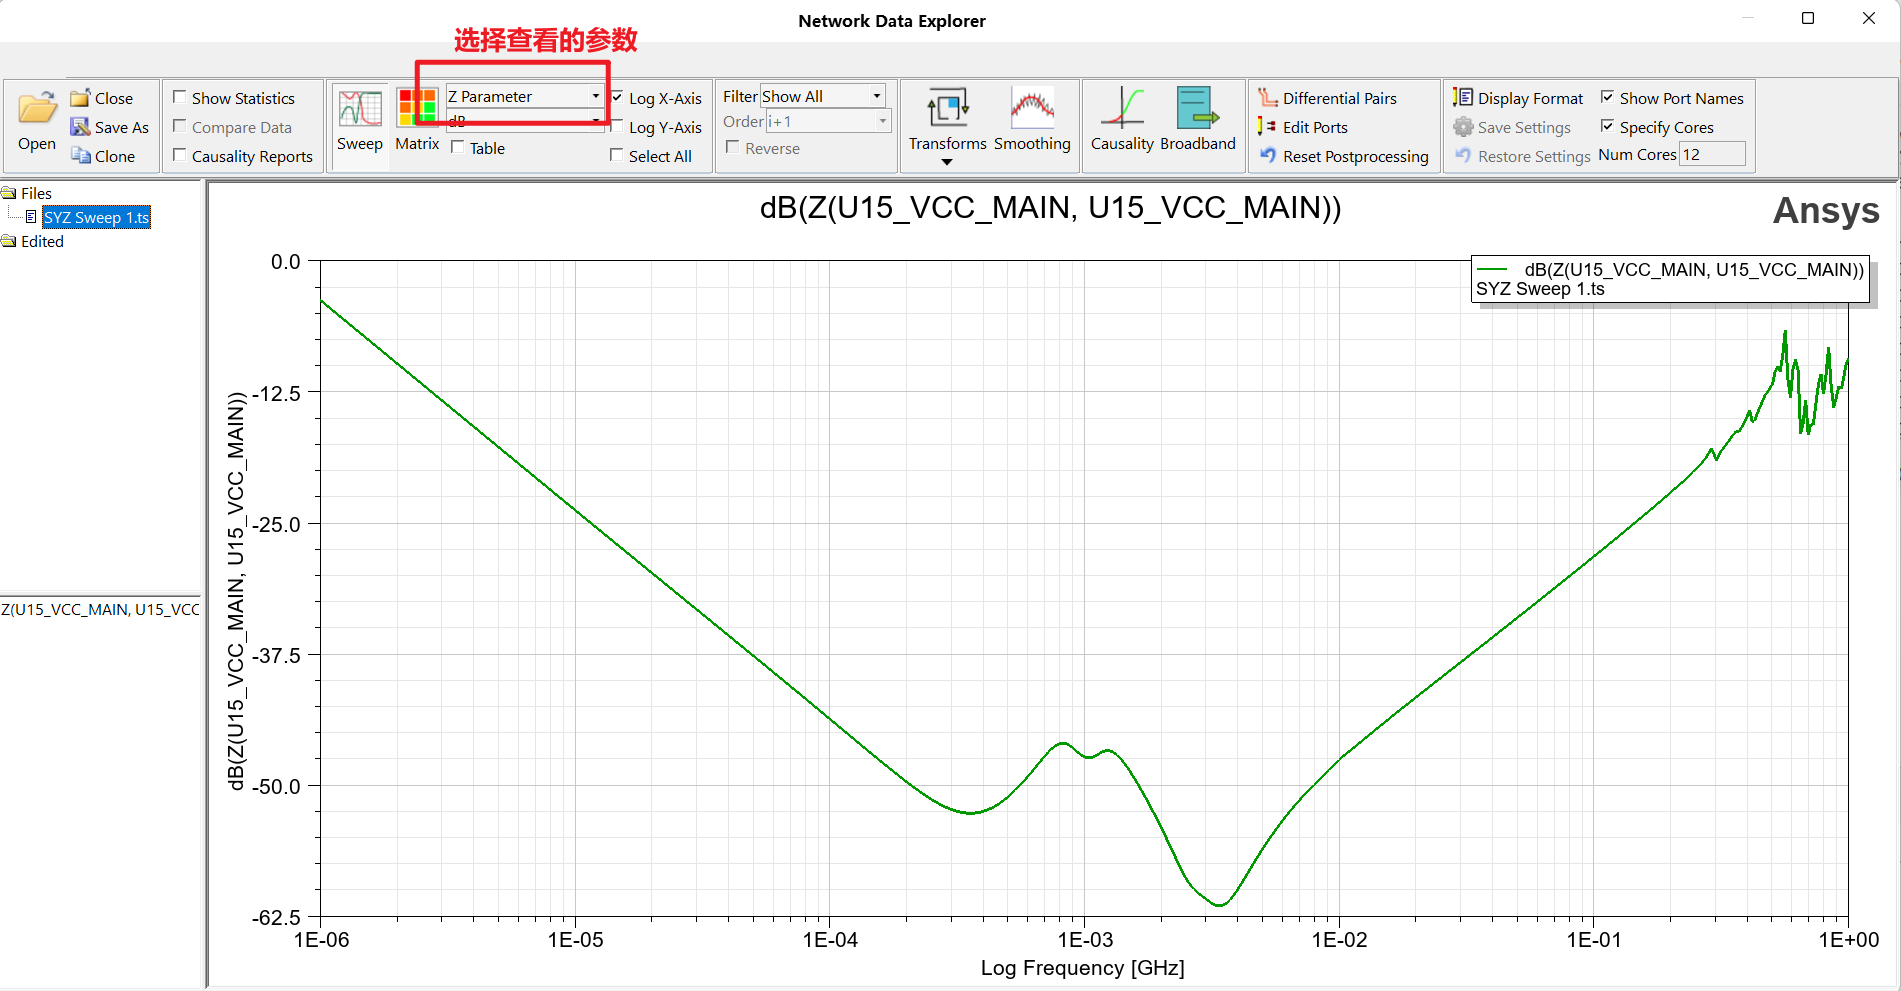The width and height of the screenshot is (1901, 991).
Task: Open the Z Parameter dropdown
Action: click(524, 96)
